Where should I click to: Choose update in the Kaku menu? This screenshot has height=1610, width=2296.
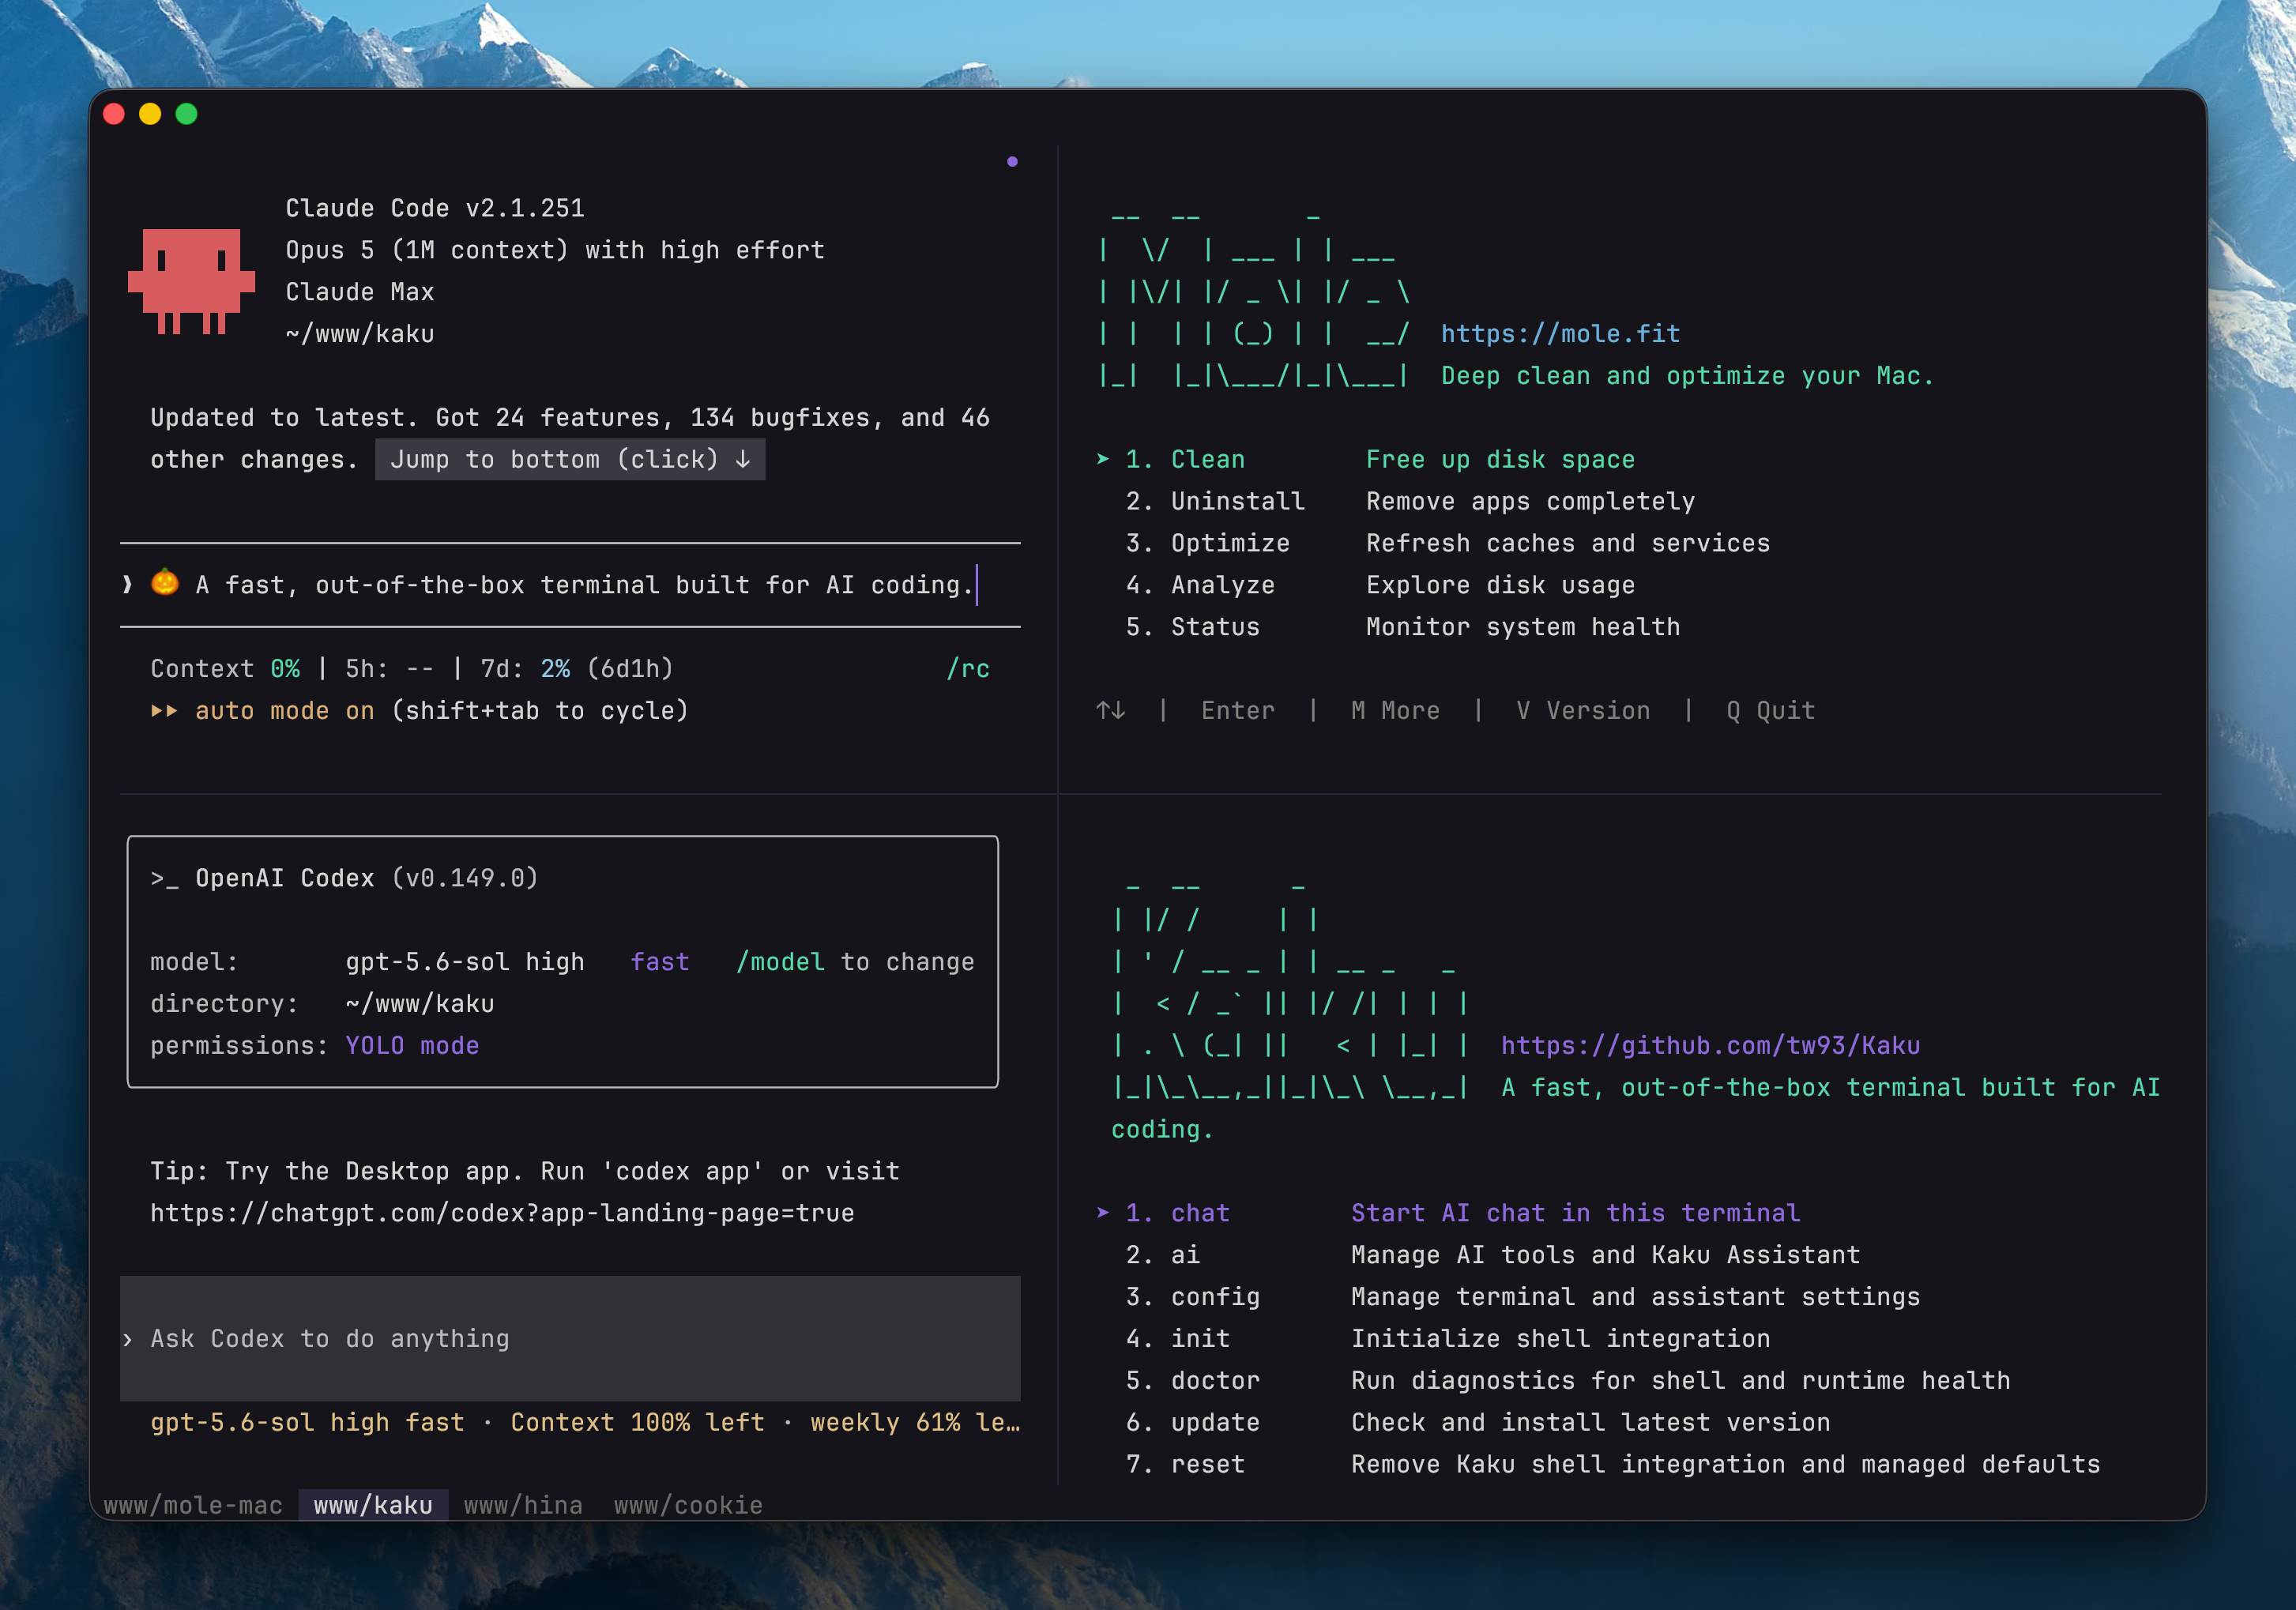(x=1478, y=1424)
